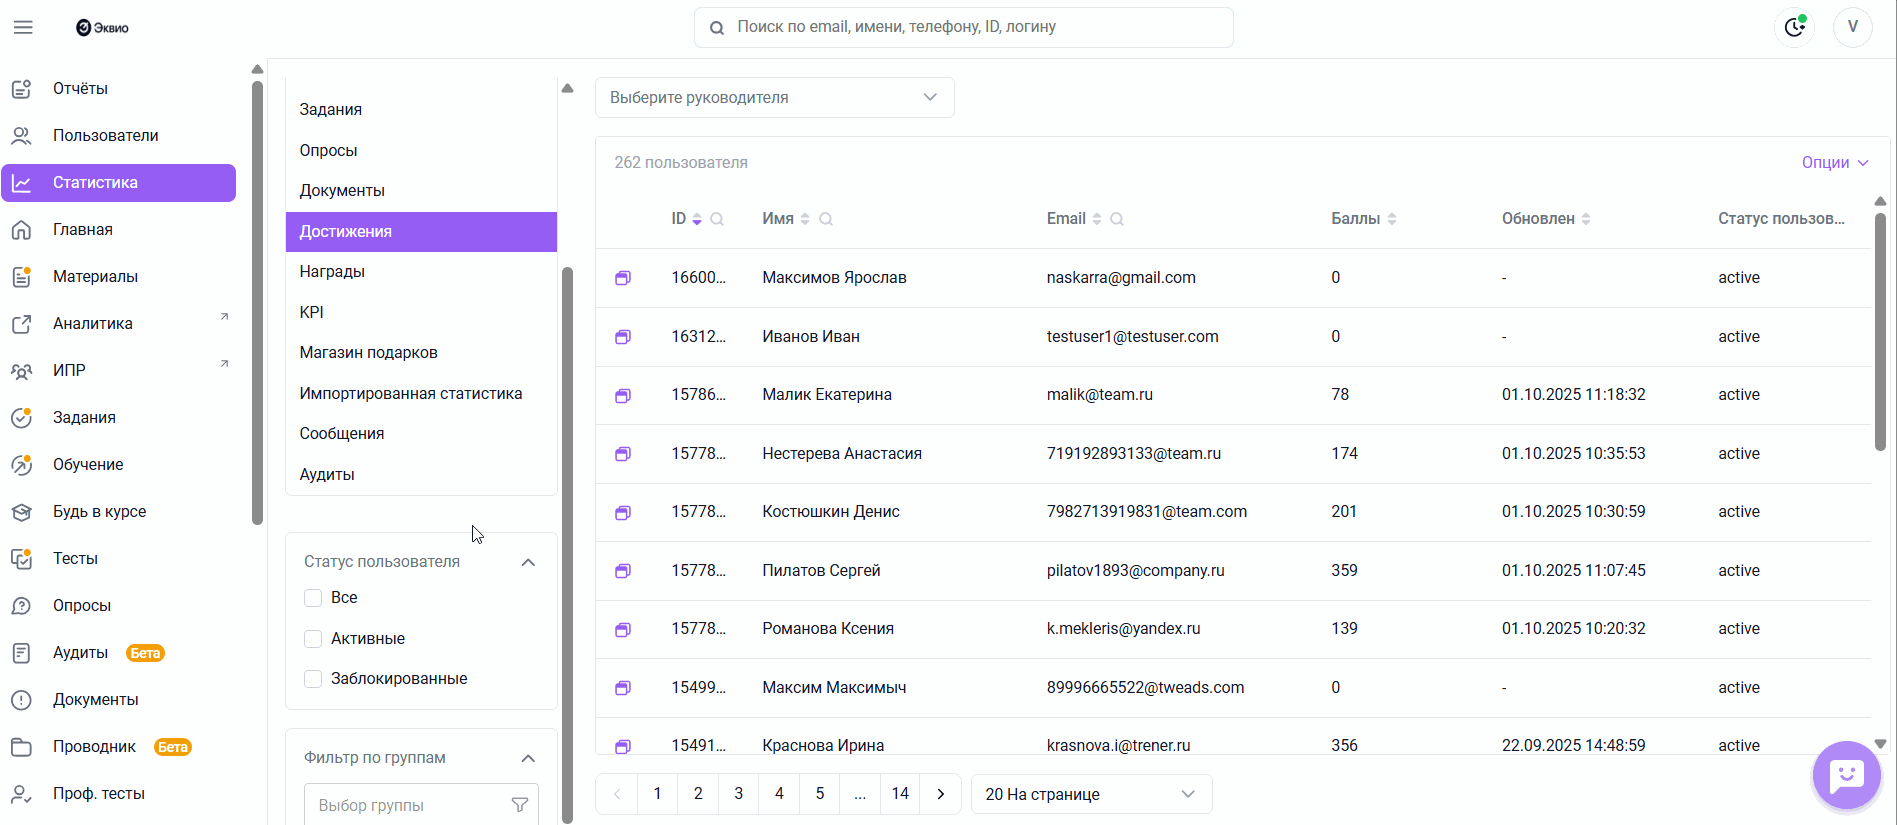Go to page 3 of the table
Viewport: 1897px width, 825px height.
[x=738, y=794]
